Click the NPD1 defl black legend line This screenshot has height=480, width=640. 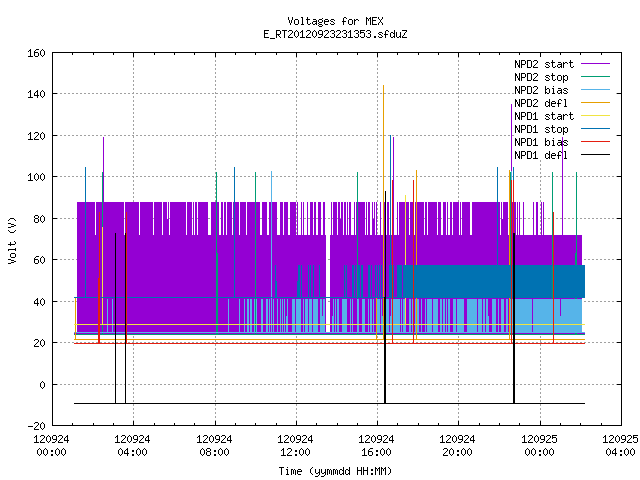[x=595, y=155]
